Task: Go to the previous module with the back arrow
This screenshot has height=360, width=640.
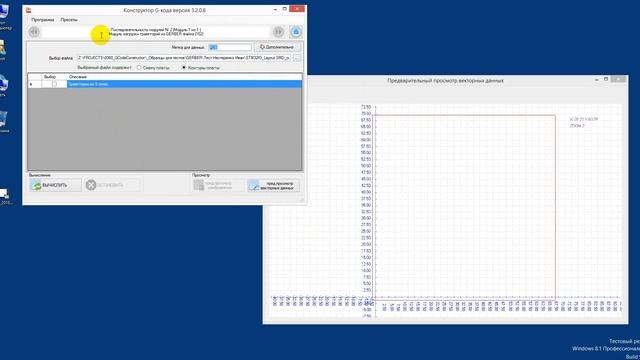Action: point(34,32)
